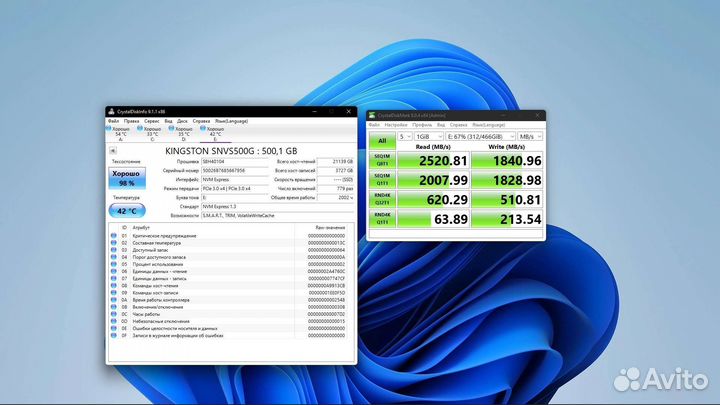Open Файл menu in CrystalDiskMark

coord(374,125)
